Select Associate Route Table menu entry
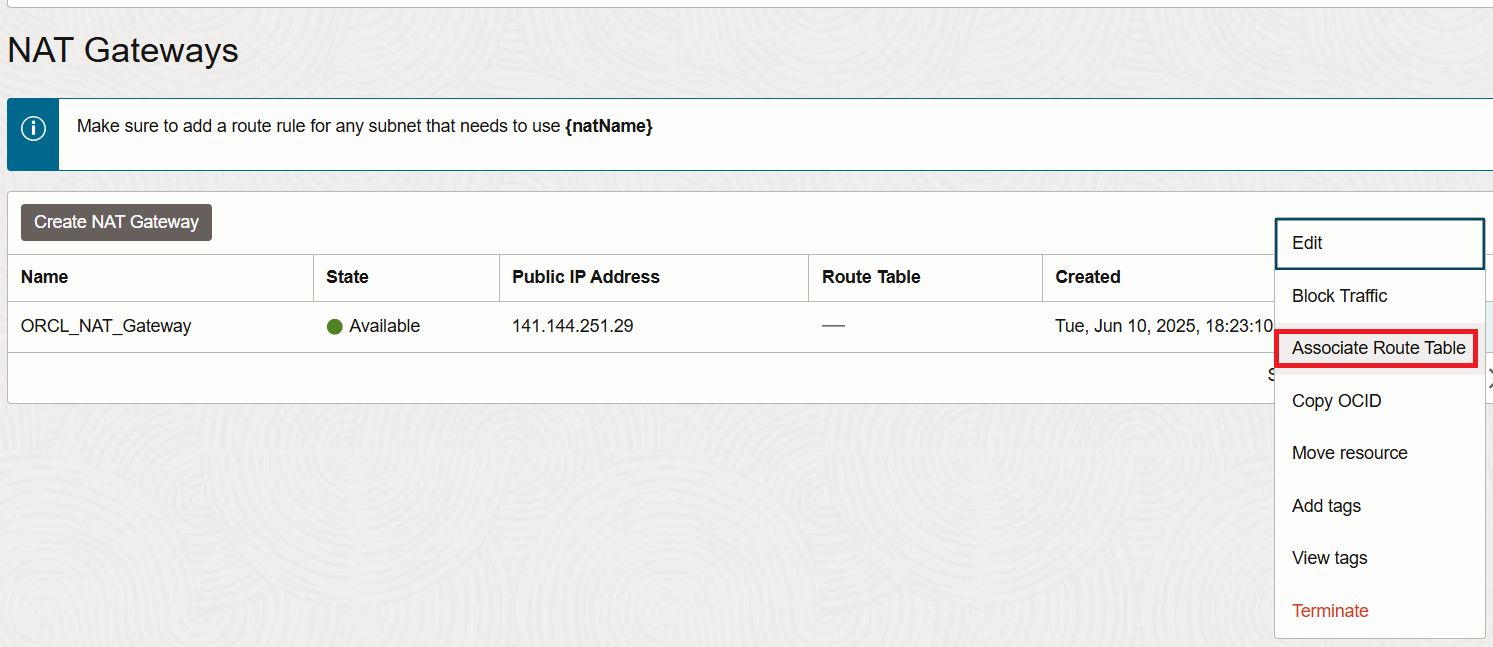This screenshot has width=1493, height=647. 1378,348
